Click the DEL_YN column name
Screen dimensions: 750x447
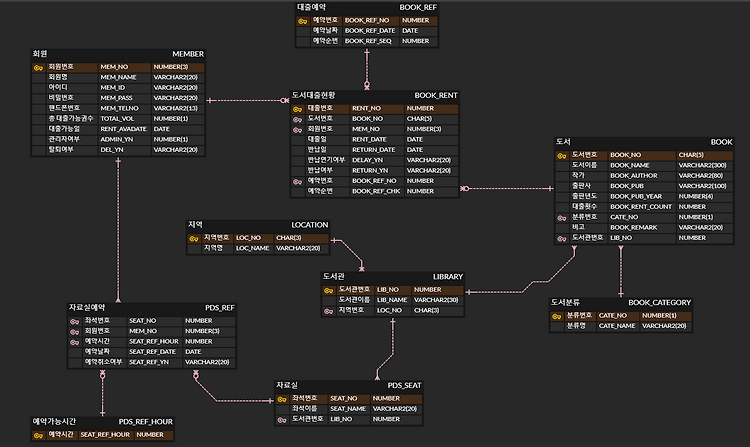tap(111, 150)
